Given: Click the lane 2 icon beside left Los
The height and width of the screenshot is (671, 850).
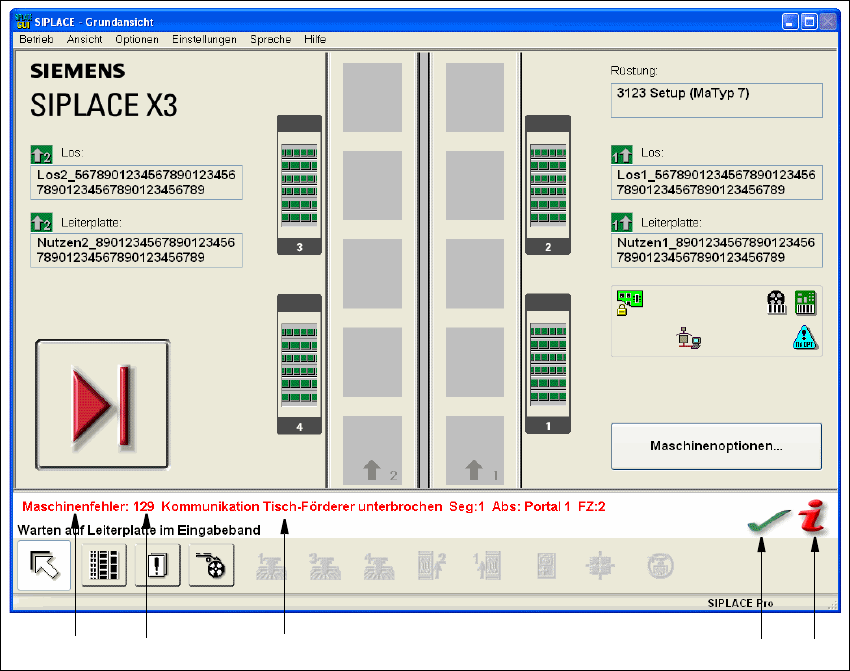Looking at the screenshot, I should 42,154.
